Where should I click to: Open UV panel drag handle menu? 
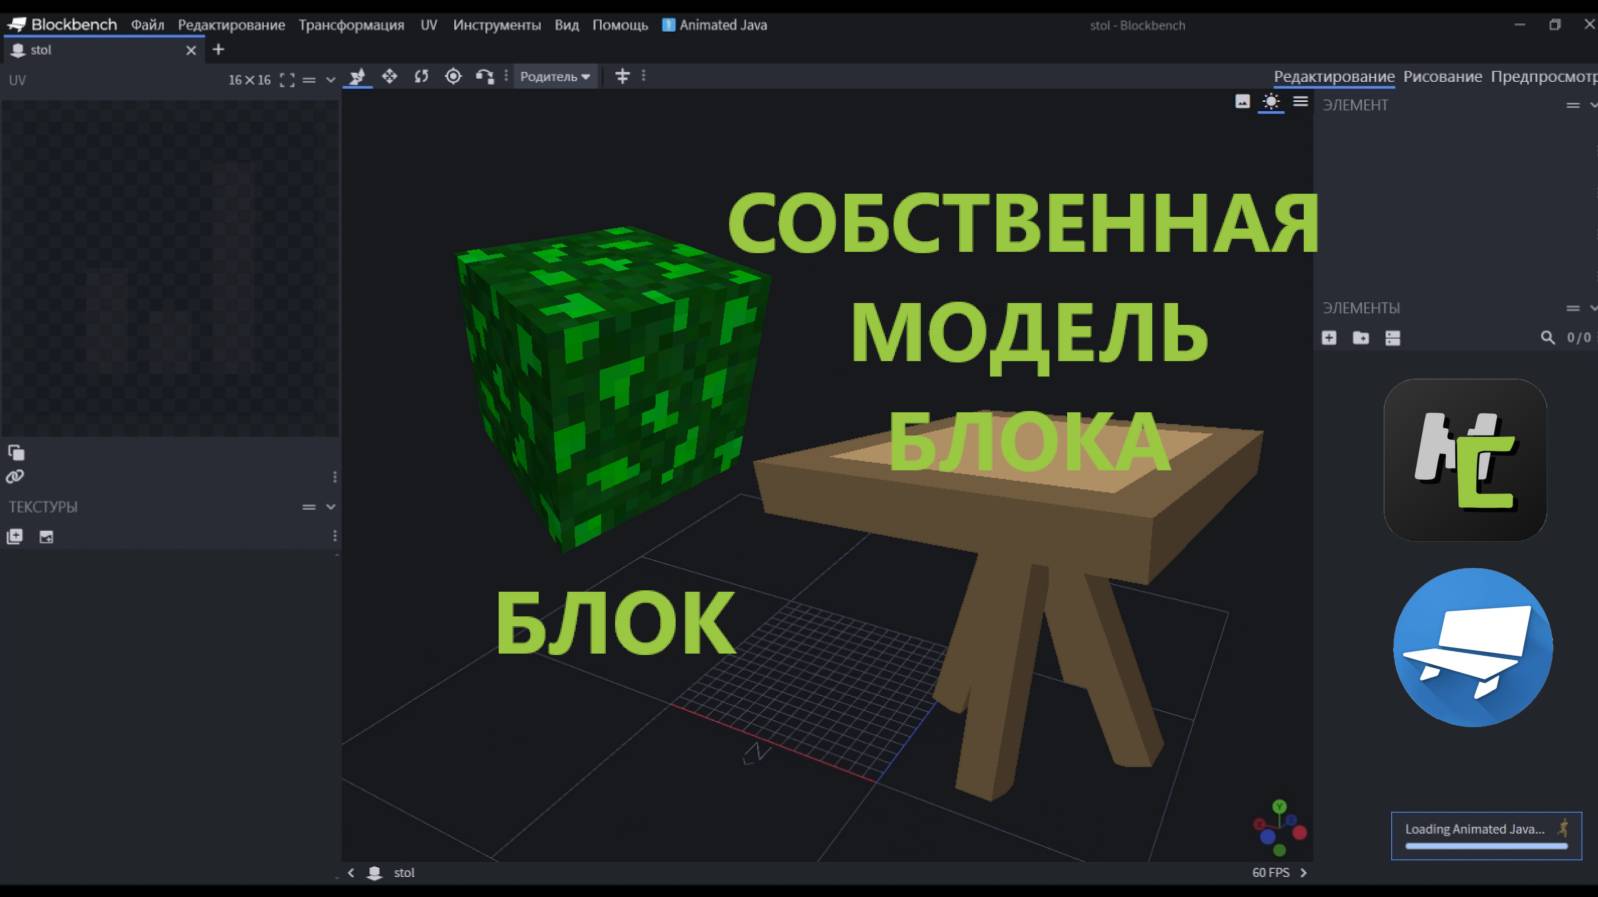coord(309,80)
